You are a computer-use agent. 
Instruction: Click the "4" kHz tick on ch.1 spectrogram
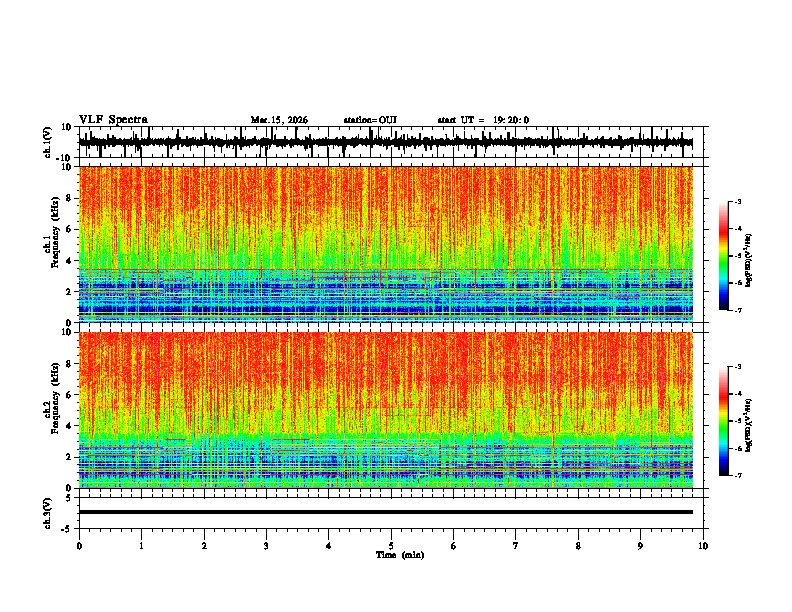coord(70,261)
